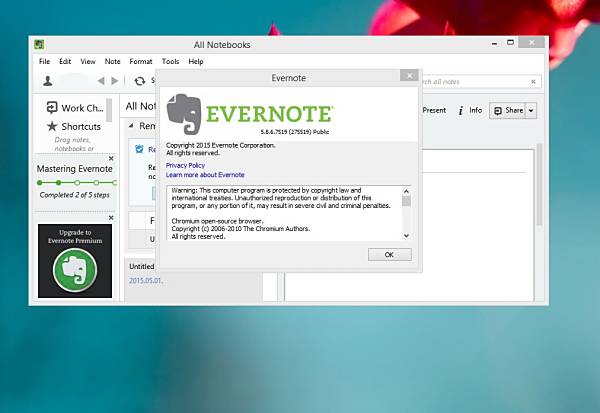Select the Shortcuts star item
The width and height of the screenshot is (600, 413).
(74, 126)
